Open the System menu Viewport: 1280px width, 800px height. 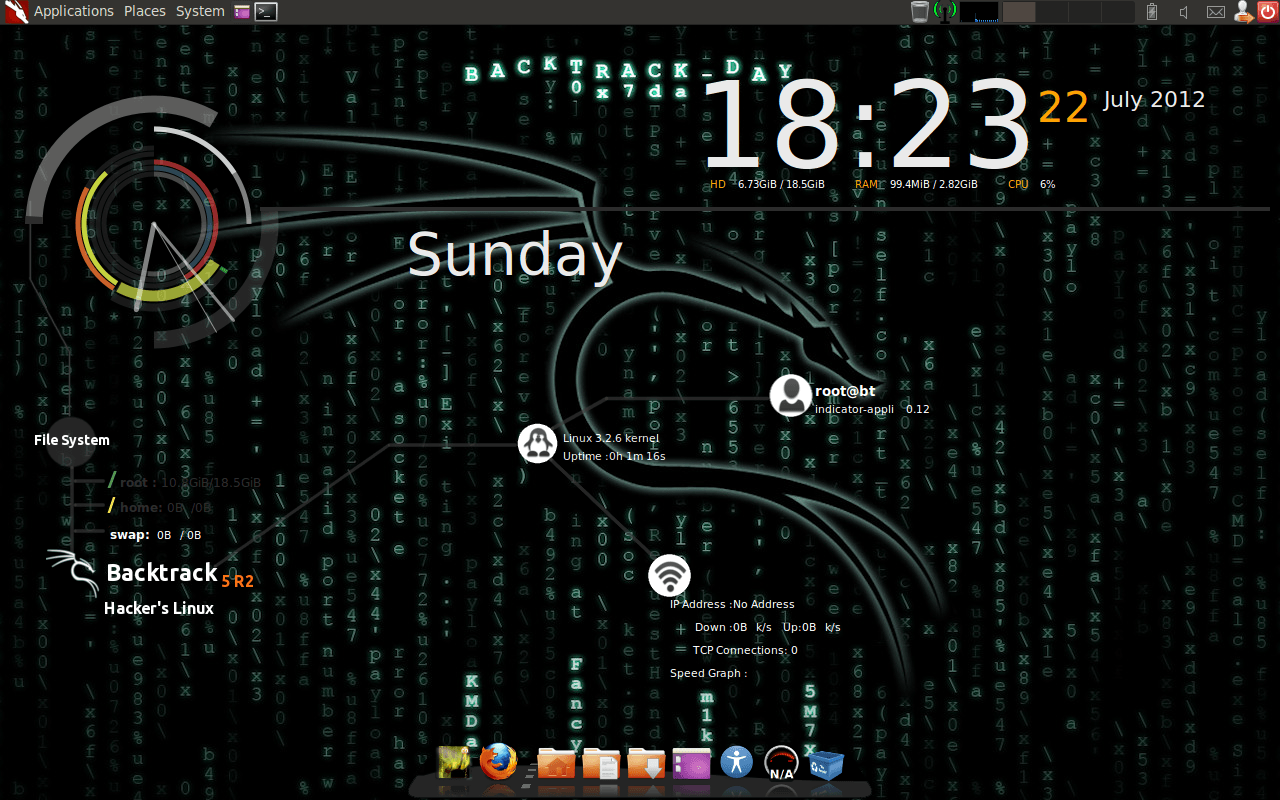pos(199,11)
